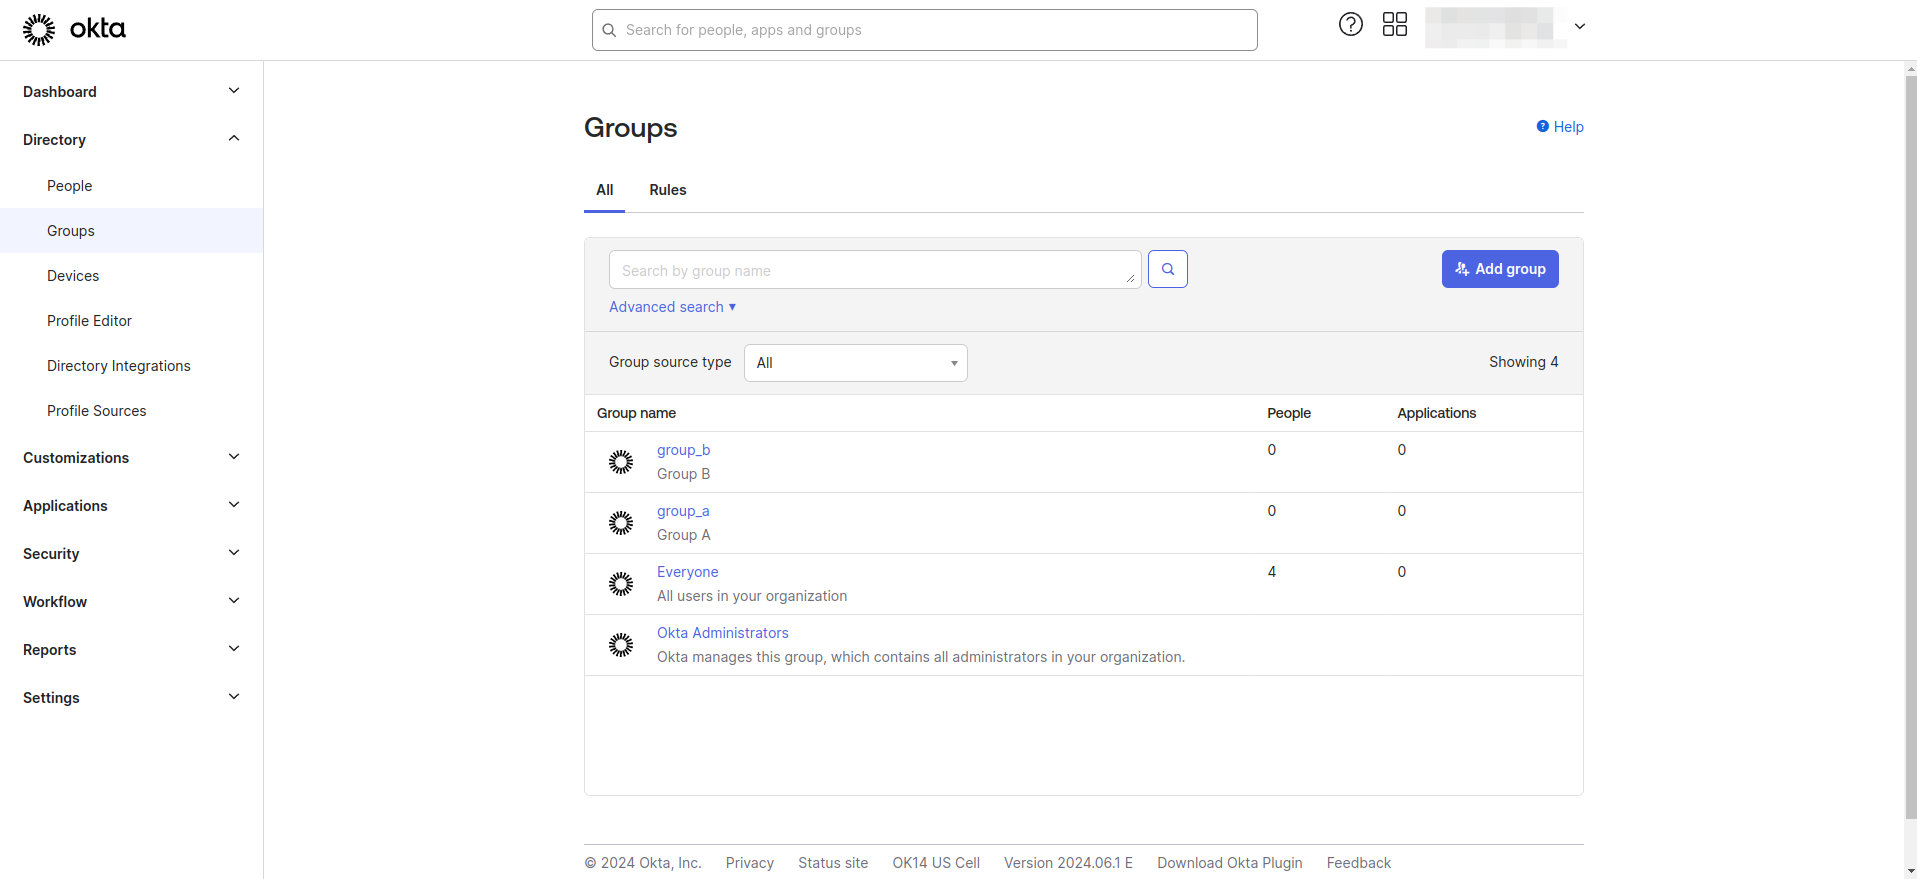Click the Everyone group icon
Image resolution: width=1917 pixels, height=879 pixels.
621,584
